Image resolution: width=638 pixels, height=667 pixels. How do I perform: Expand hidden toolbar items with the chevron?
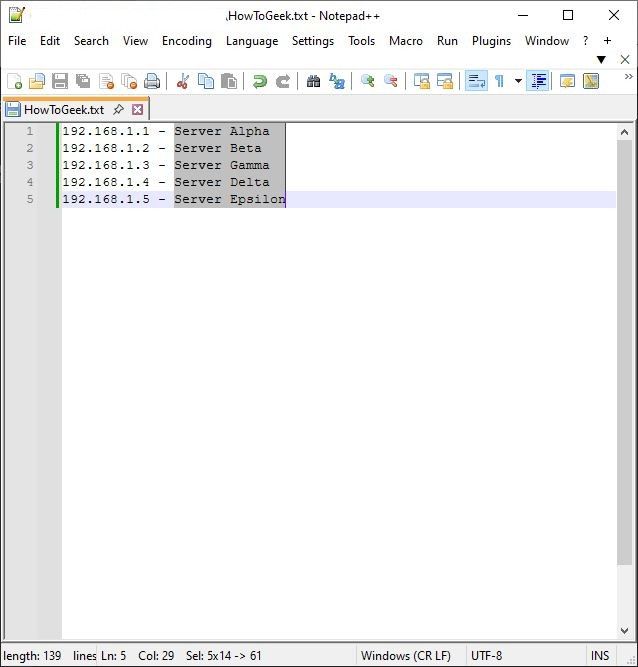point(628,77)
